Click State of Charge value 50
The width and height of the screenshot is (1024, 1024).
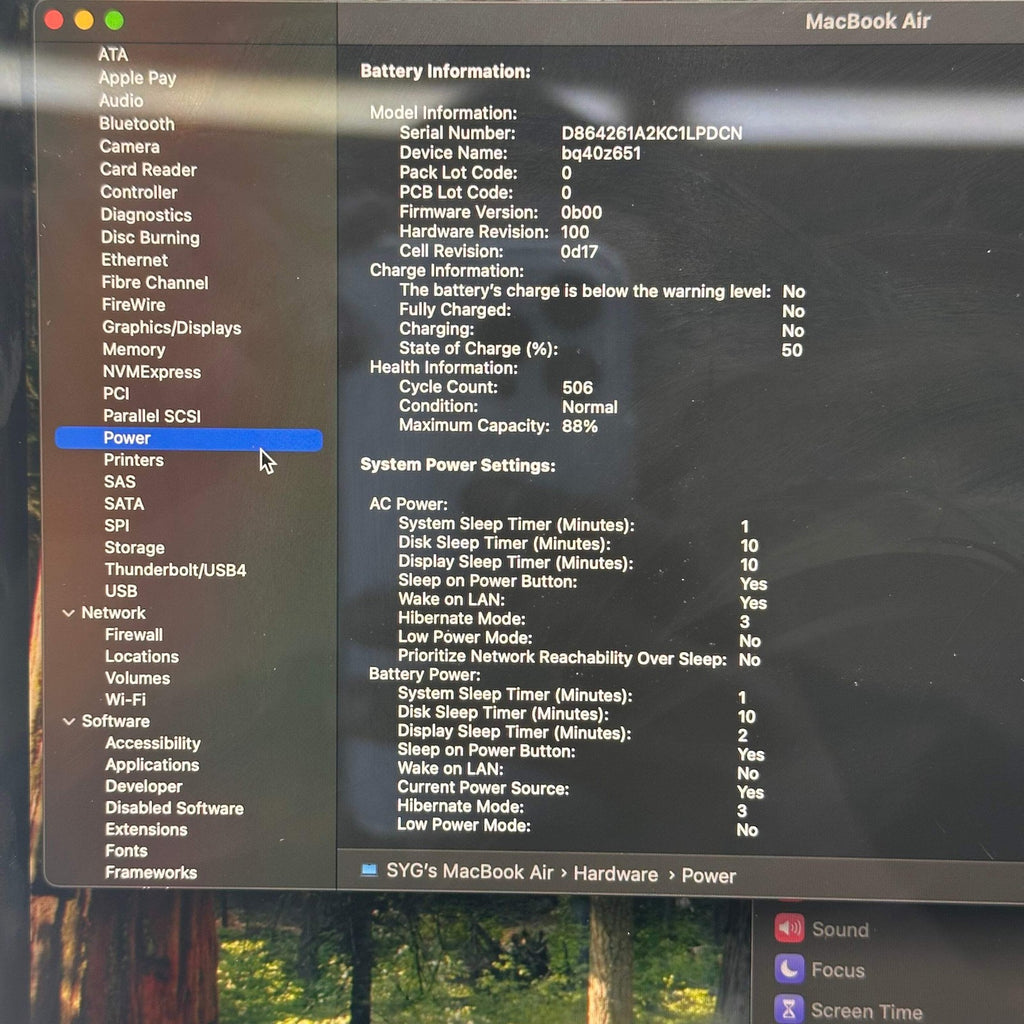pos(792,350)
